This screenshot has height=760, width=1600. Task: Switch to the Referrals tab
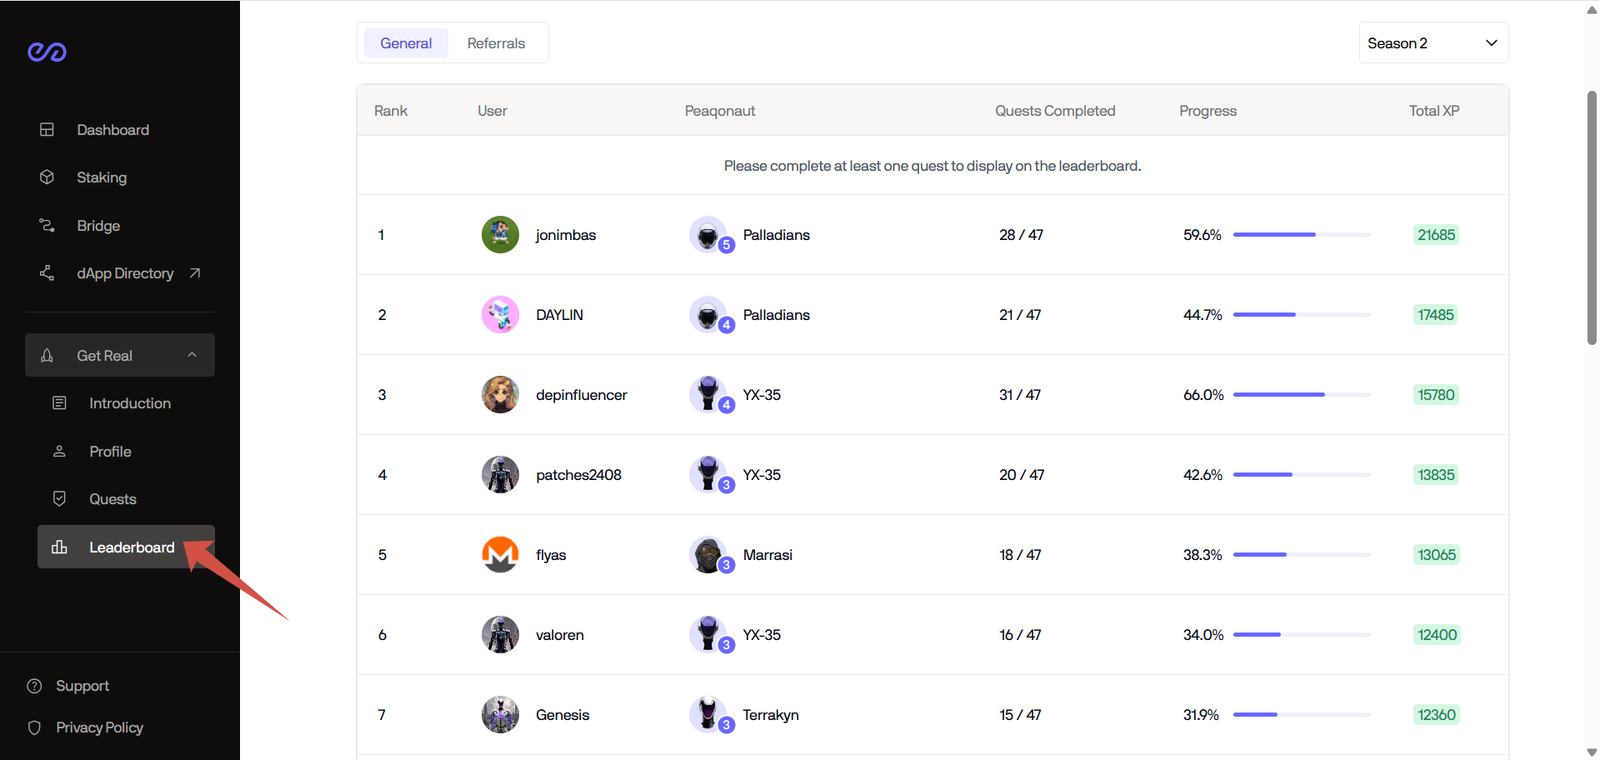pyautogui.click(x=496, y=43)
